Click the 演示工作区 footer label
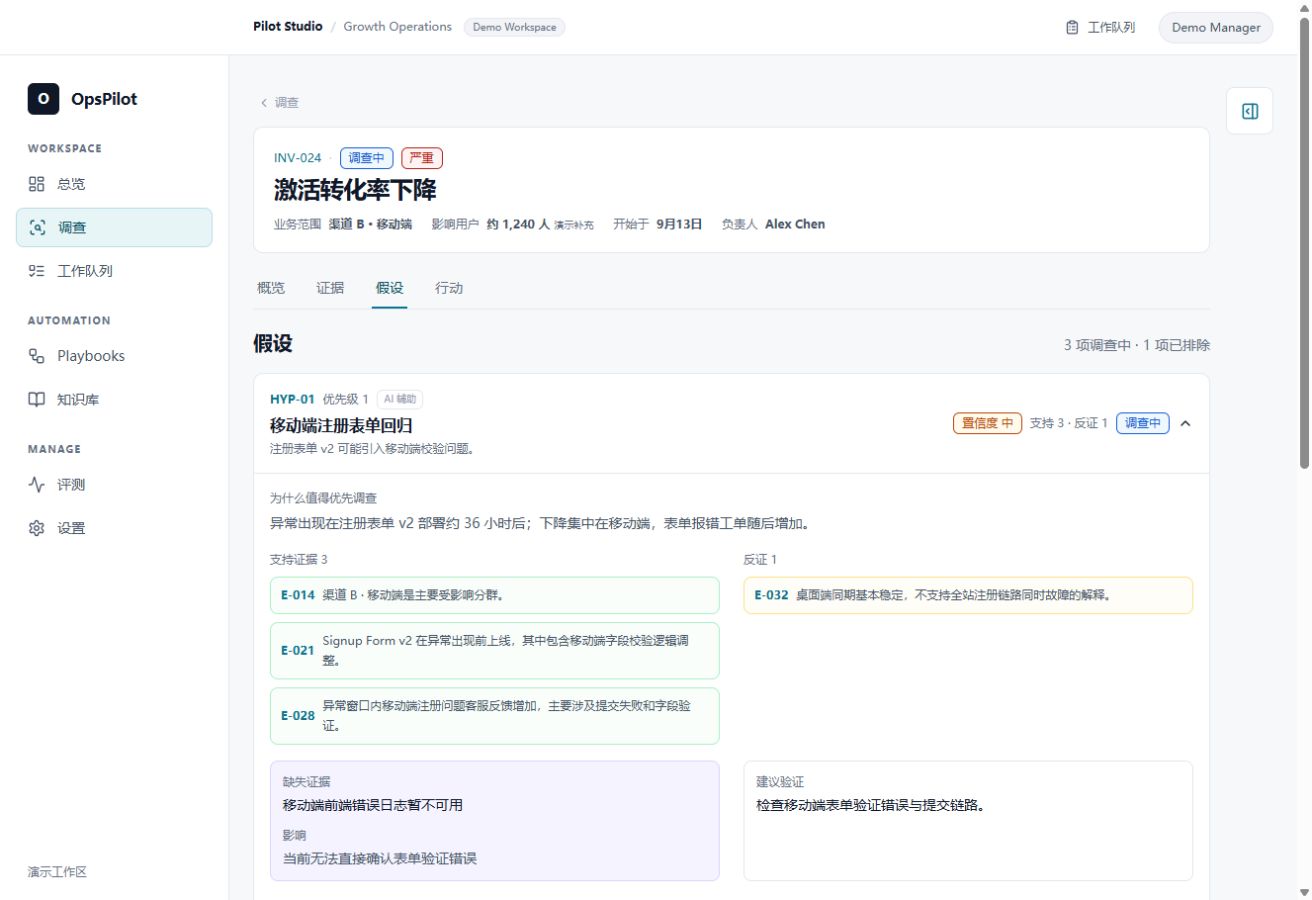 (x=57, y=872)
